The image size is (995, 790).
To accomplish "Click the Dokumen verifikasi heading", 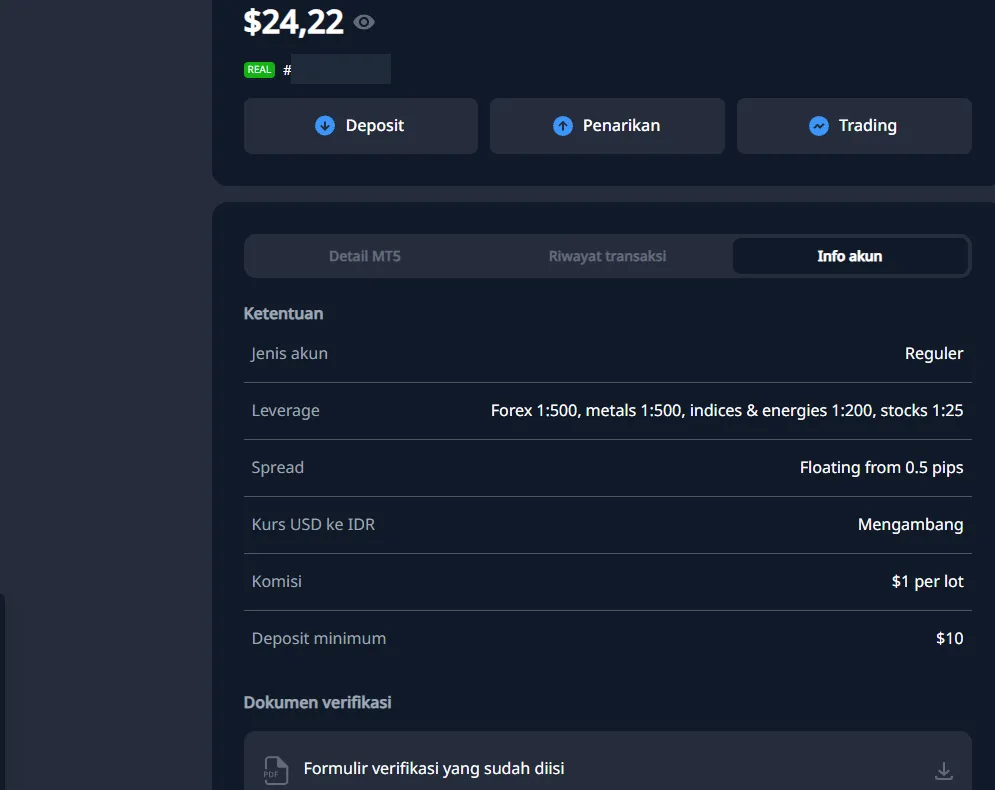I will (x=317, y=702).
